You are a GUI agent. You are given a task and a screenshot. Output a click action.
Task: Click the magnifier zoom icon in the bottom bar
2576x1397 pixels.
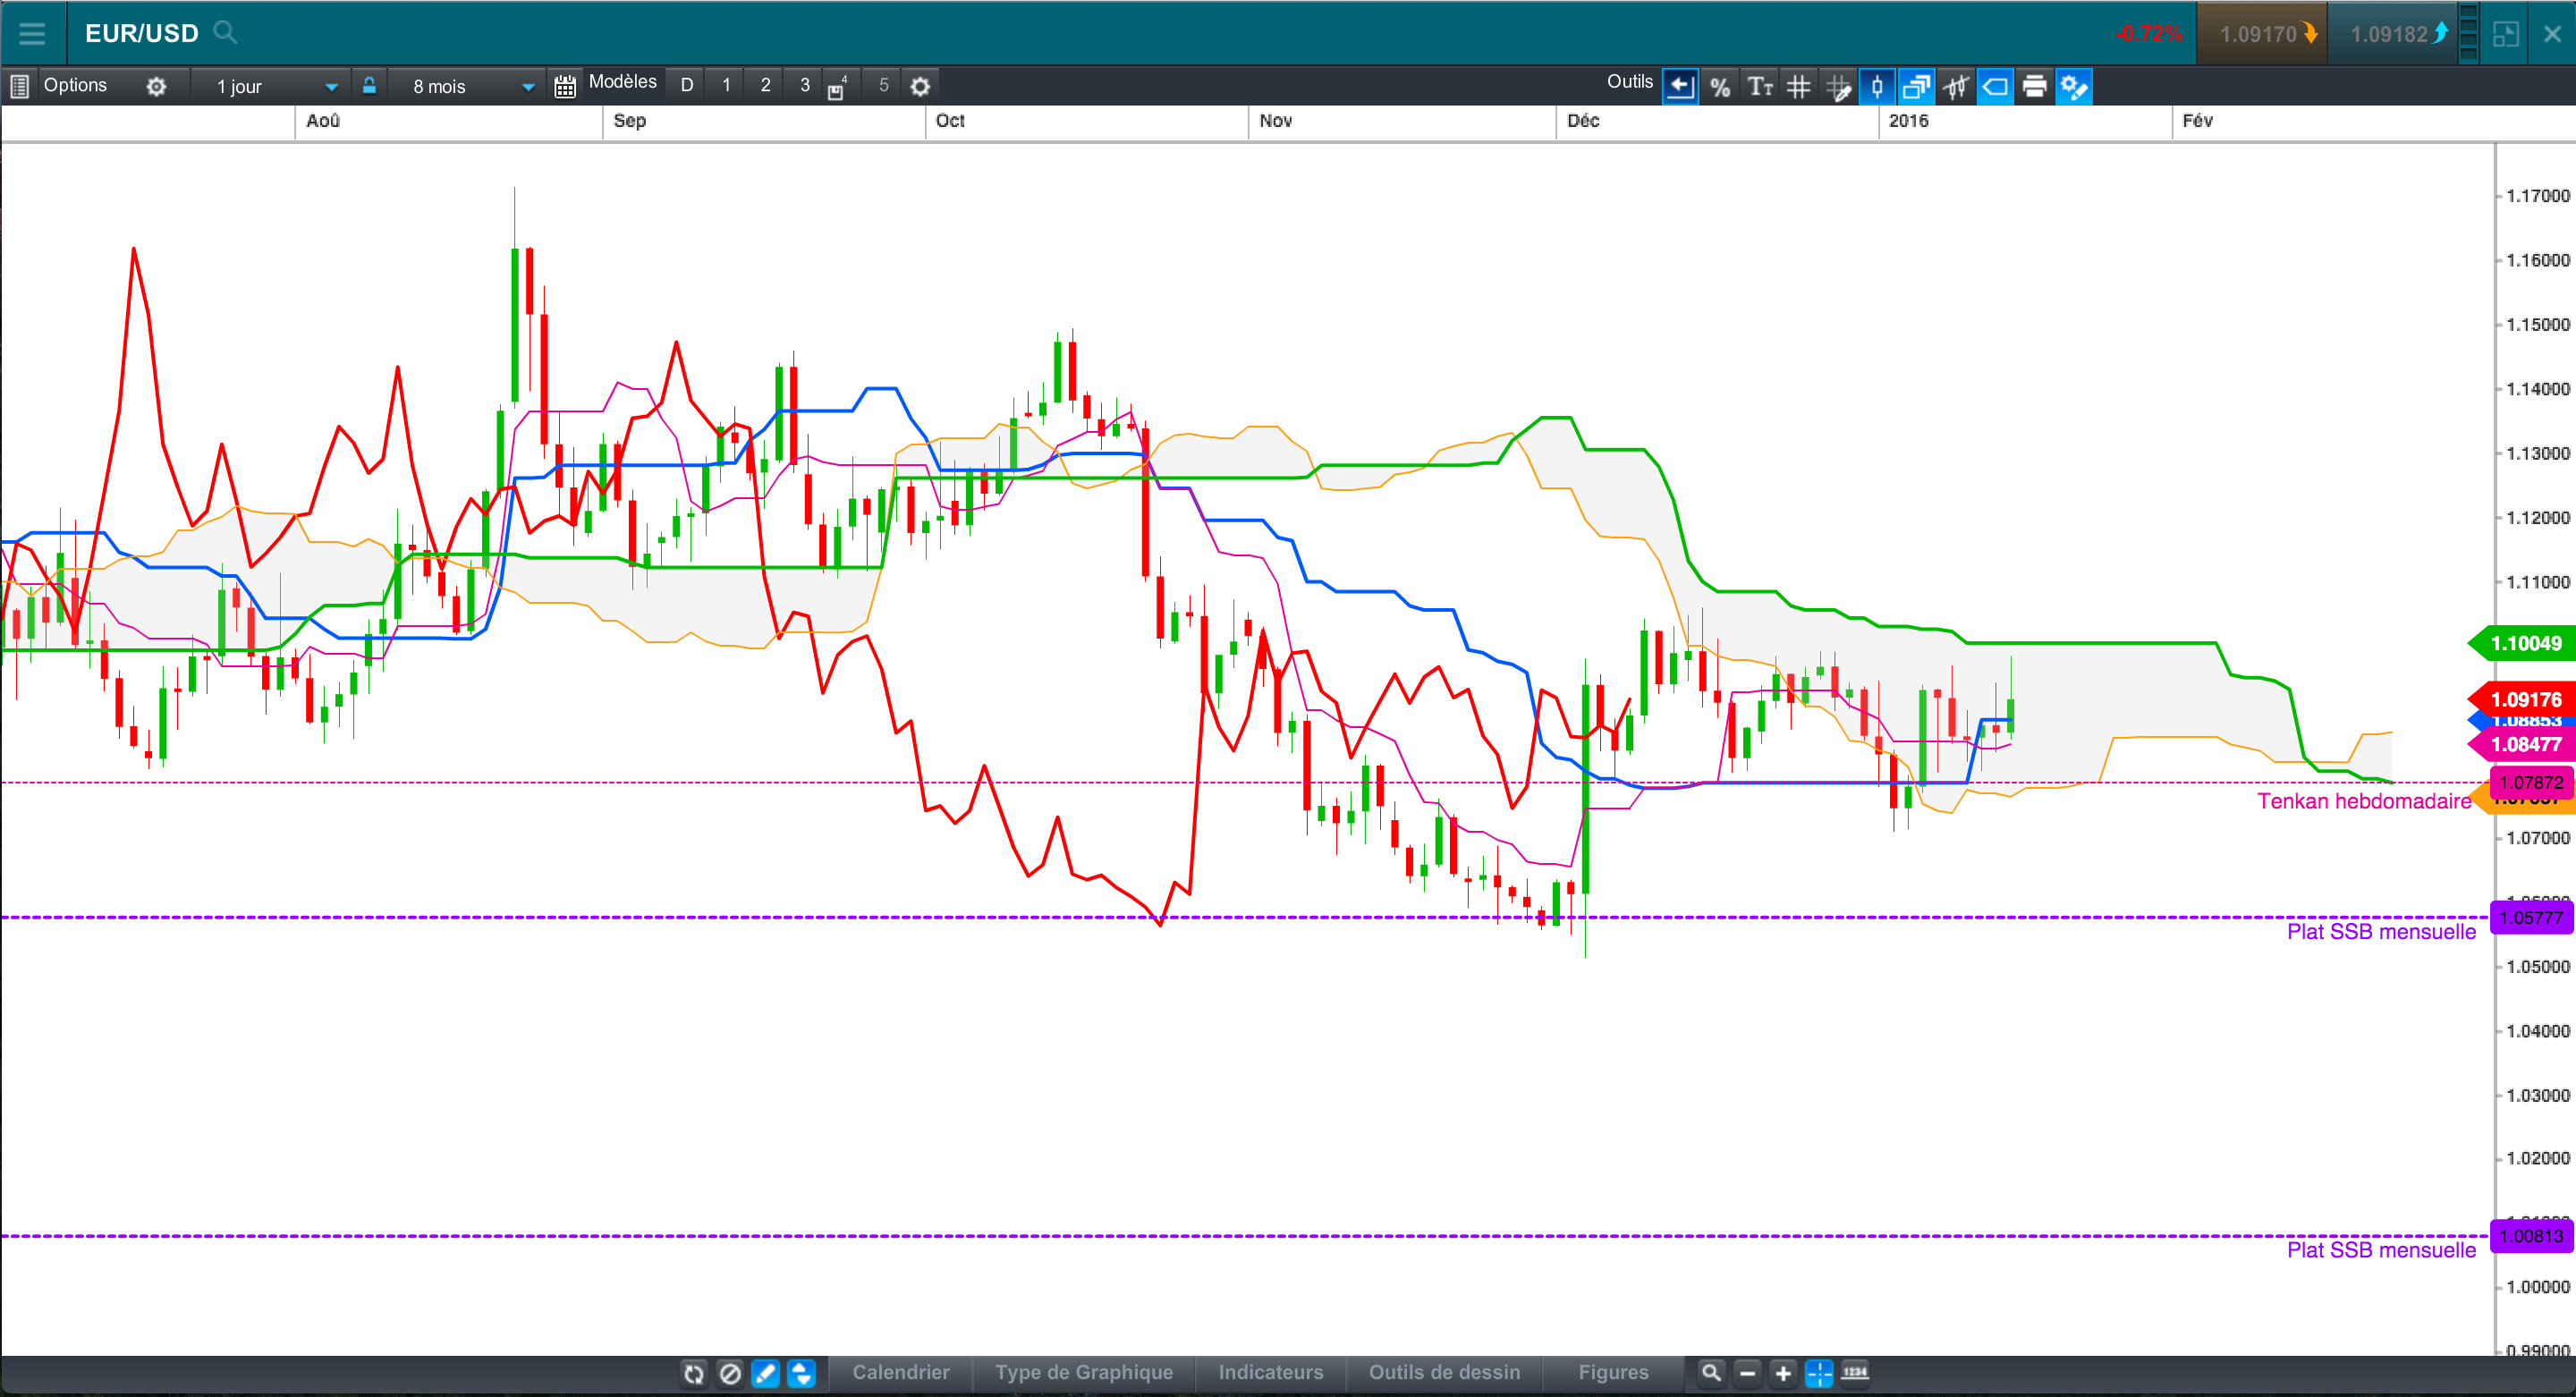pos(1711,1373)
